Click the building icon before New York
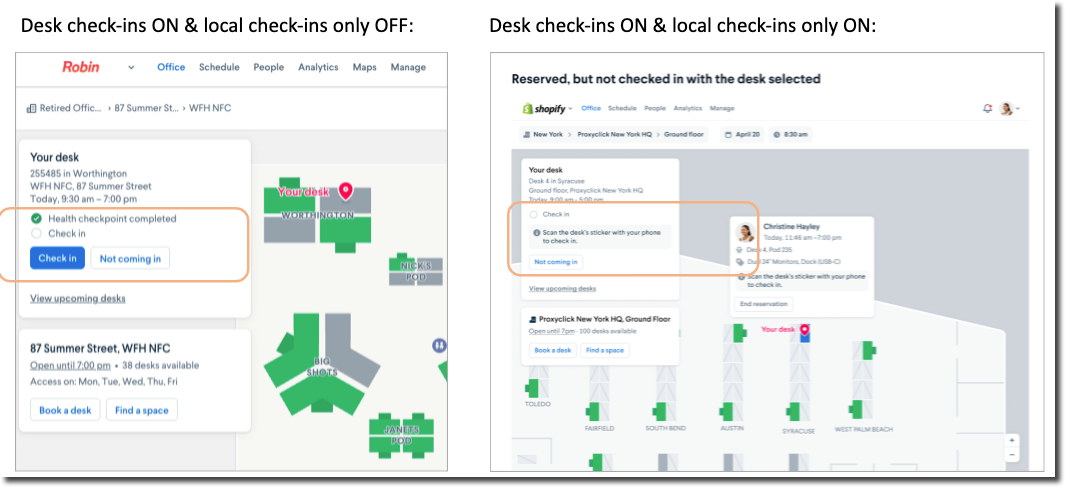The image size is (1065, 487). [526, 134]
